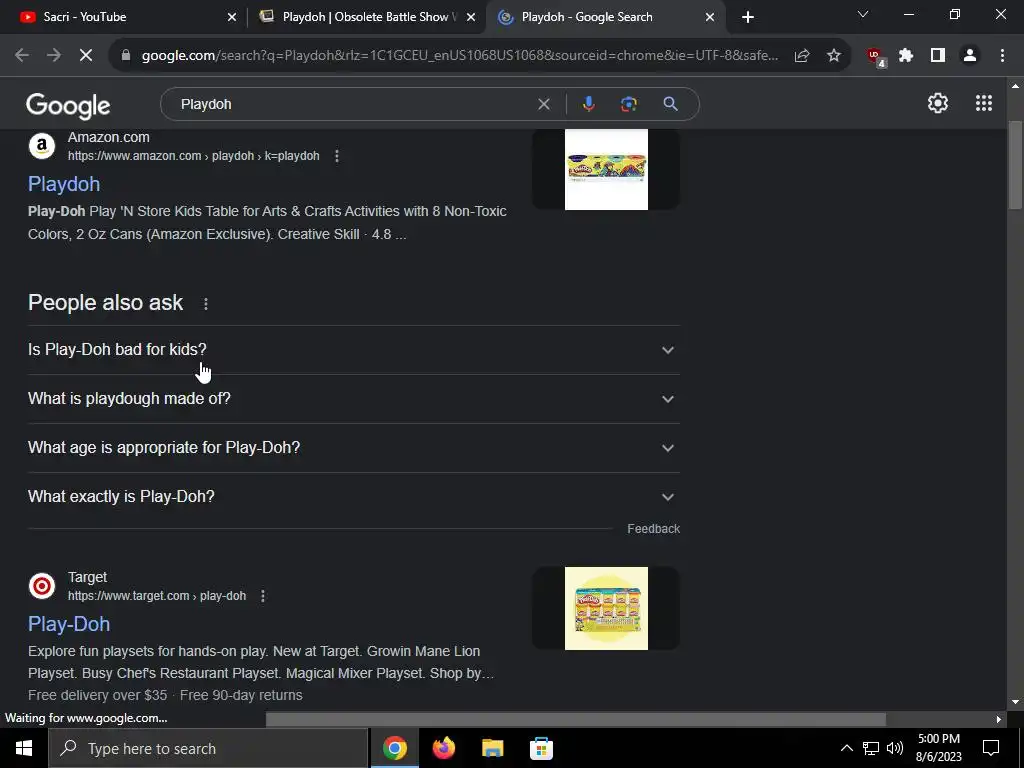Click the browser address bar URL
The image size is (1024, 768).
pos(460,56)
